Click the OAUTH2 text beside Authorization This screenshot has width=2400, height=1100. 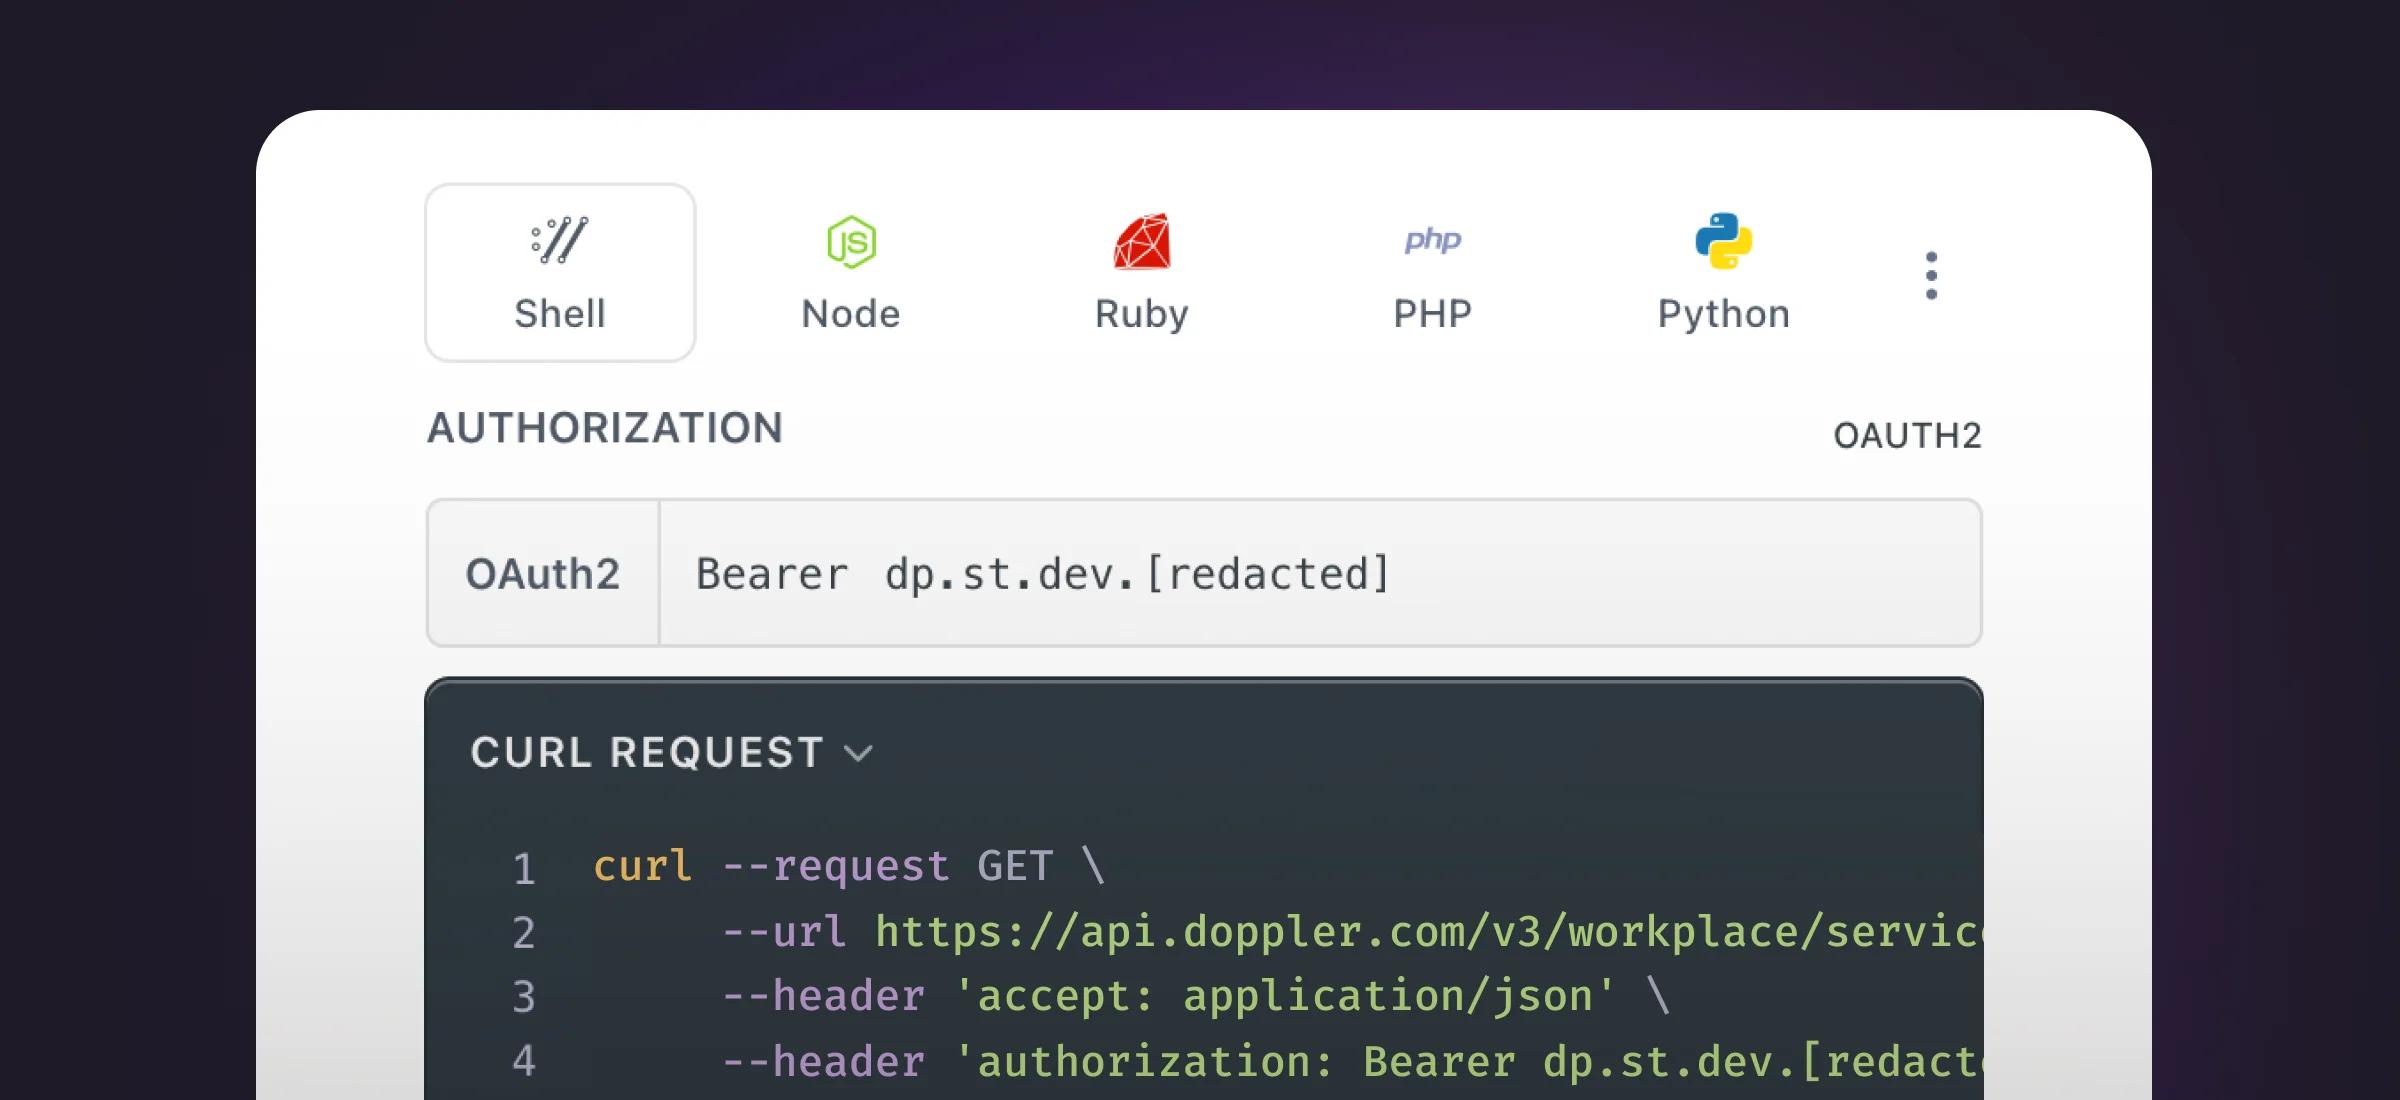[x=1906, y=436]
